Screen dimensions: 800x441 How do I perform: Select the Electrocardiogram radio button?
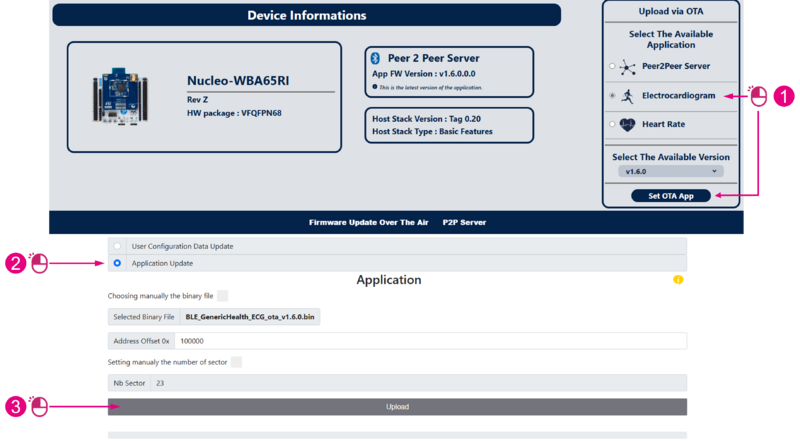pos(612,95)
